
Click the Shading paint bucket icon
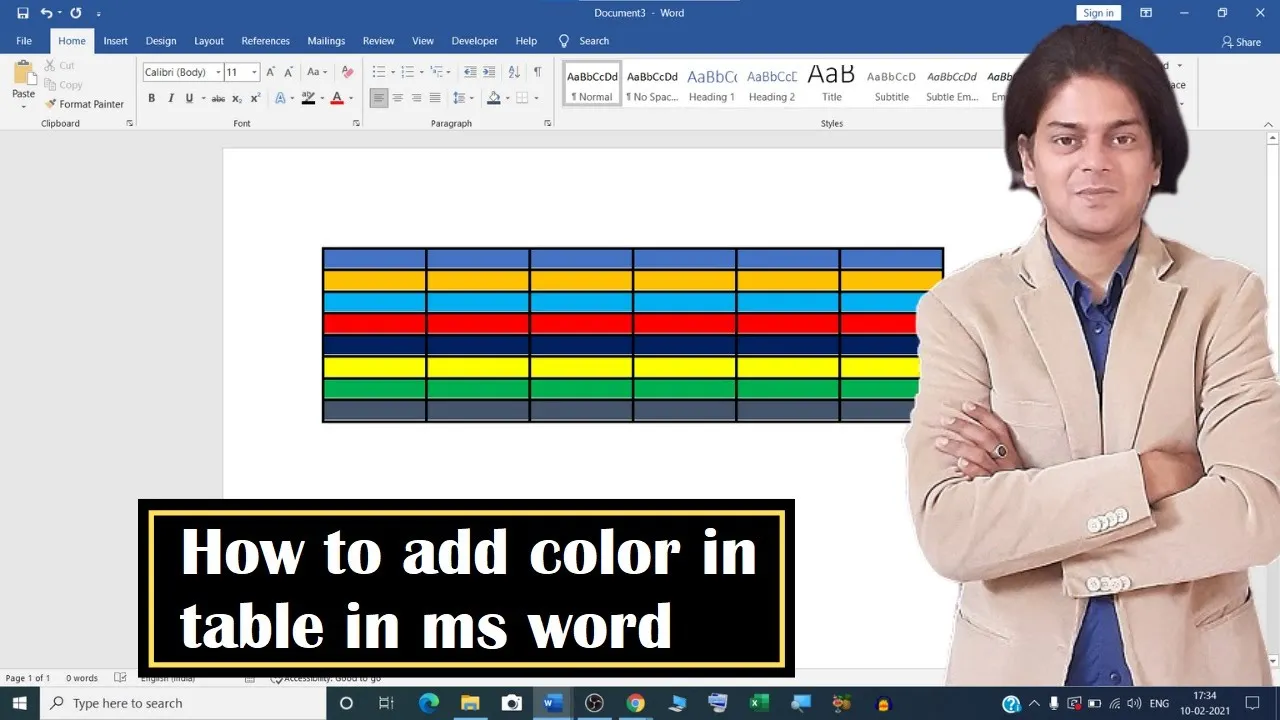tap(493, 98)
